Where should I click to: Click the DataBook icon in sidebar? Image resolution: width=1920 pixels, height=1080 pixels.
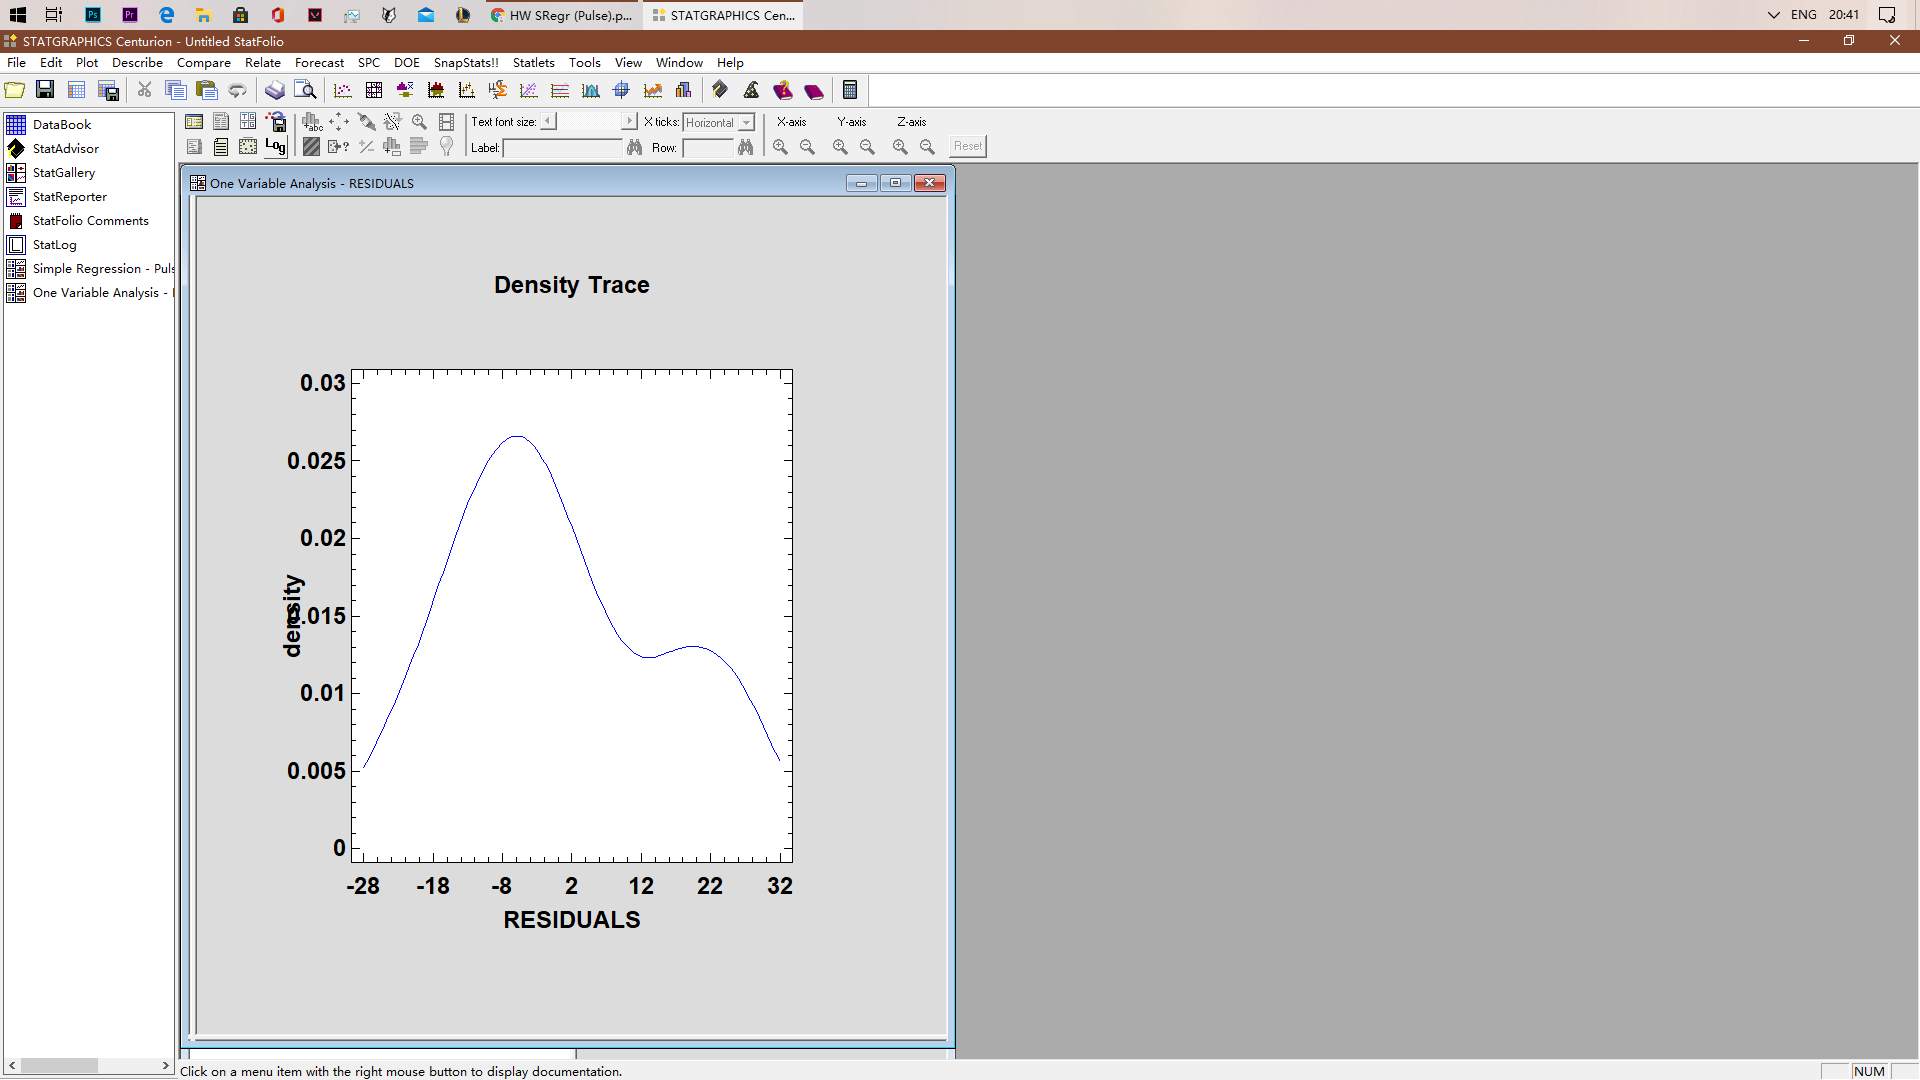[x=18, y=124]
